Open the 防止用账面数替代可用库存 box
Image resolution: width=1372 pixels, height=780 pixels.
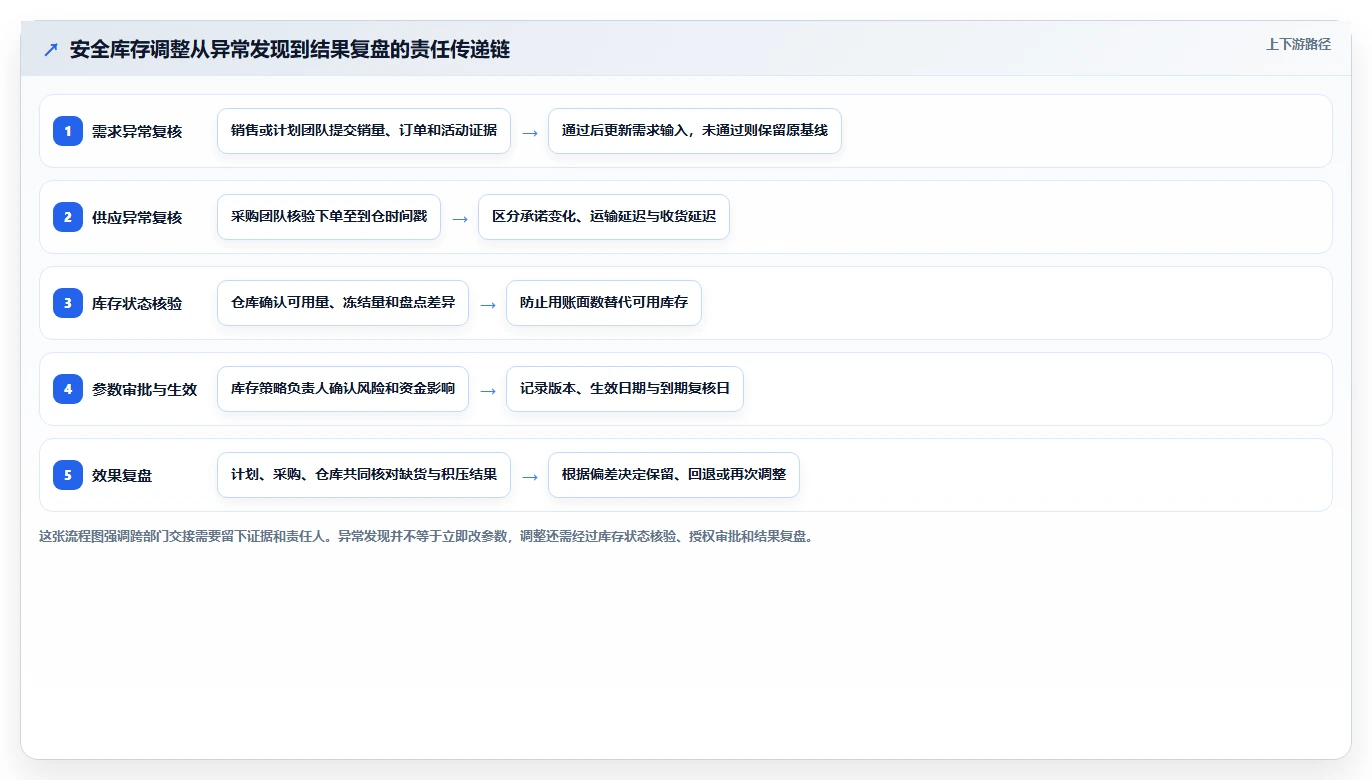point(604,303)
